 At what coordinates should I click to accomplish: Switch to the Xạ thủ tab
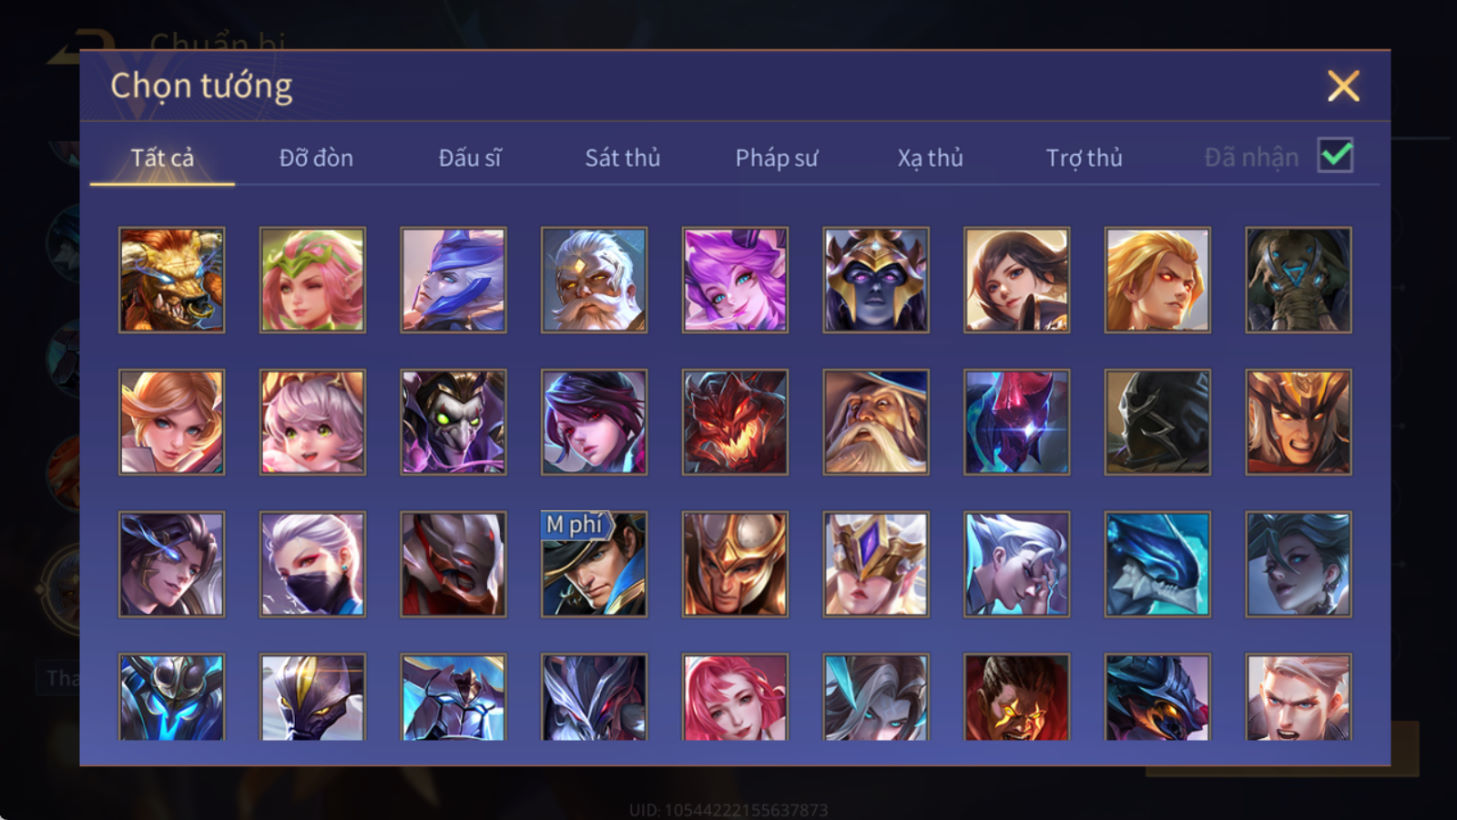(930, 158)
